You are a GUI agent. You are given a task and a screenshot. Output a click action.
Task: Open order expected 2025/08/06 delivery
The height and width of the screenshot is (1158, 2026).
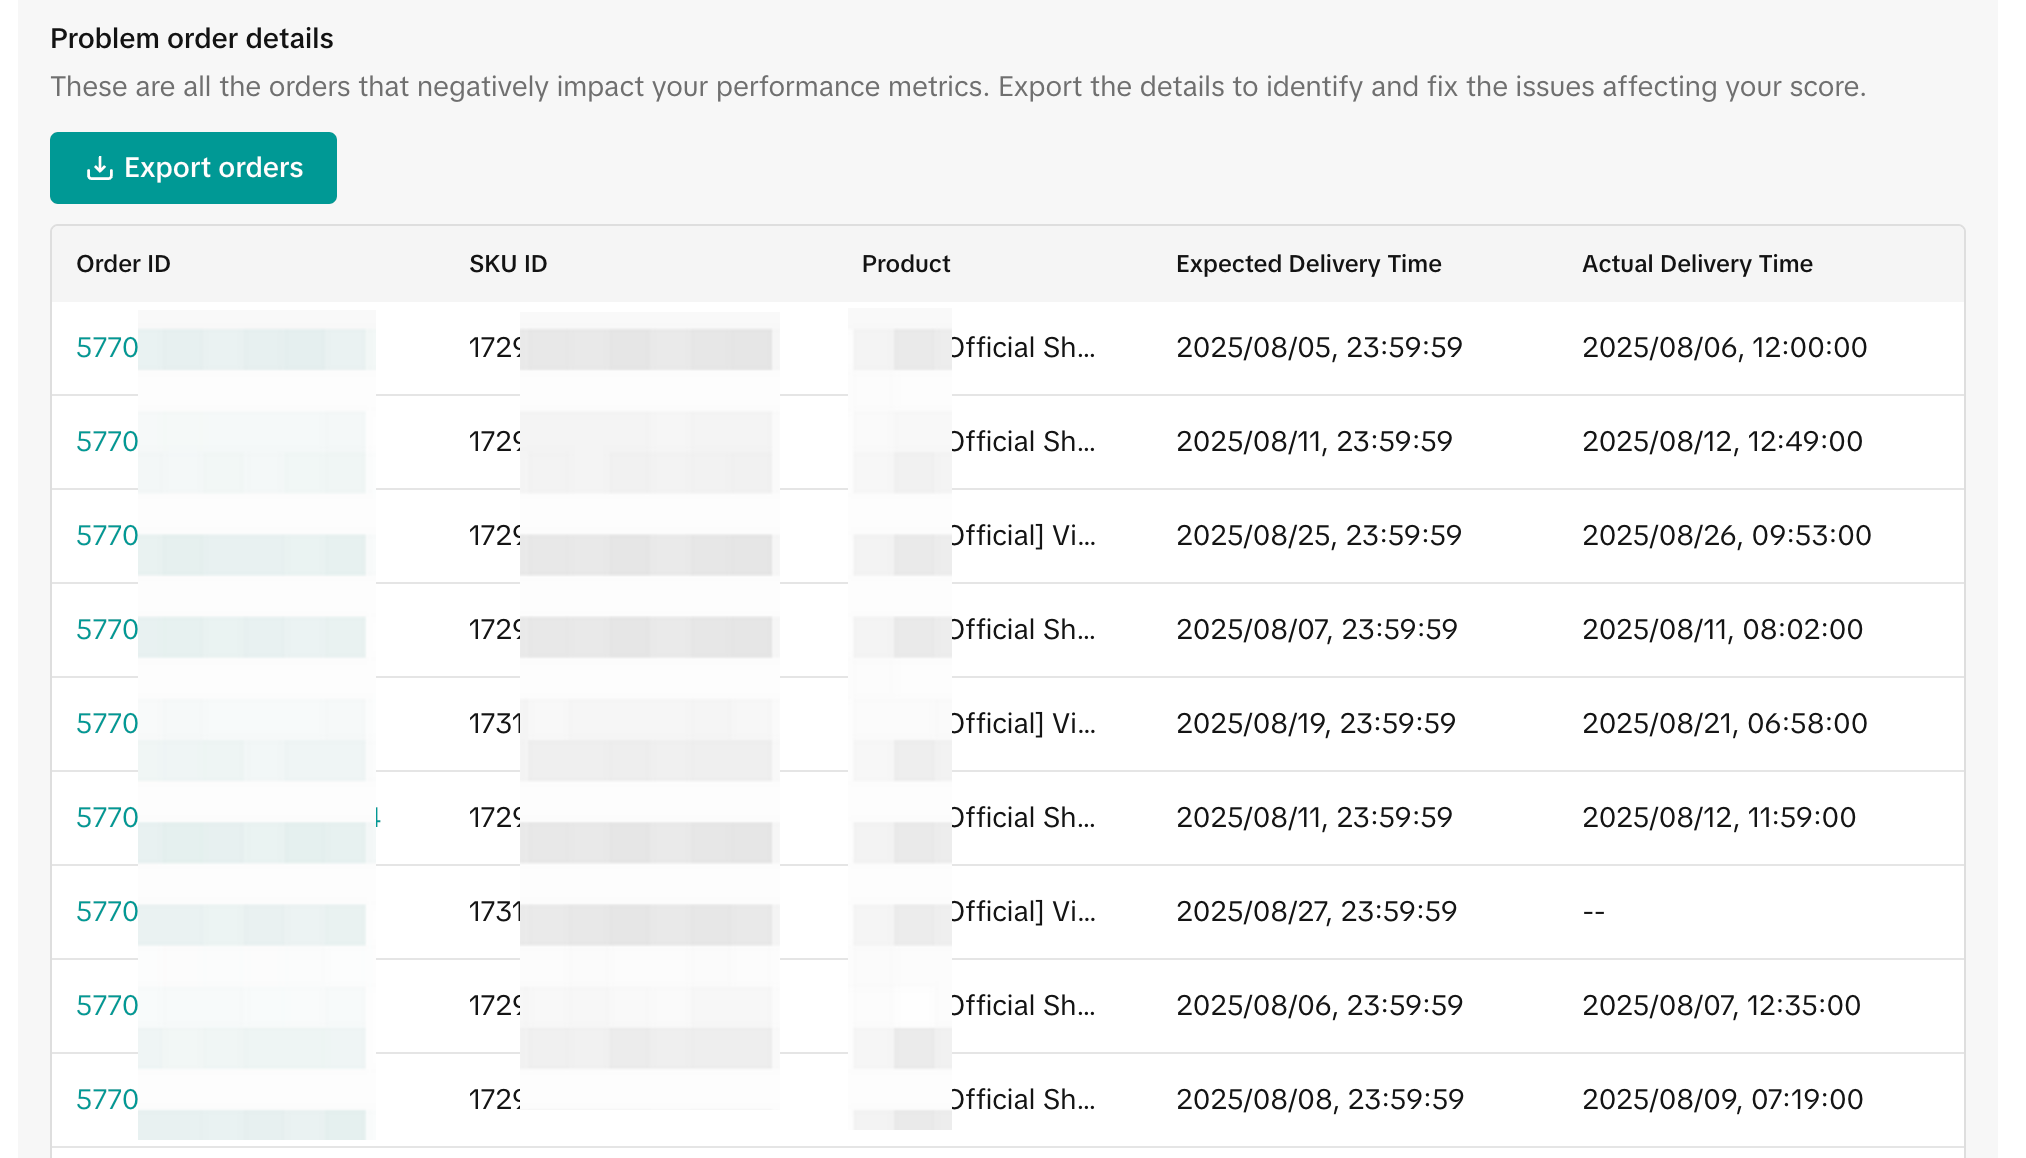108,1006
